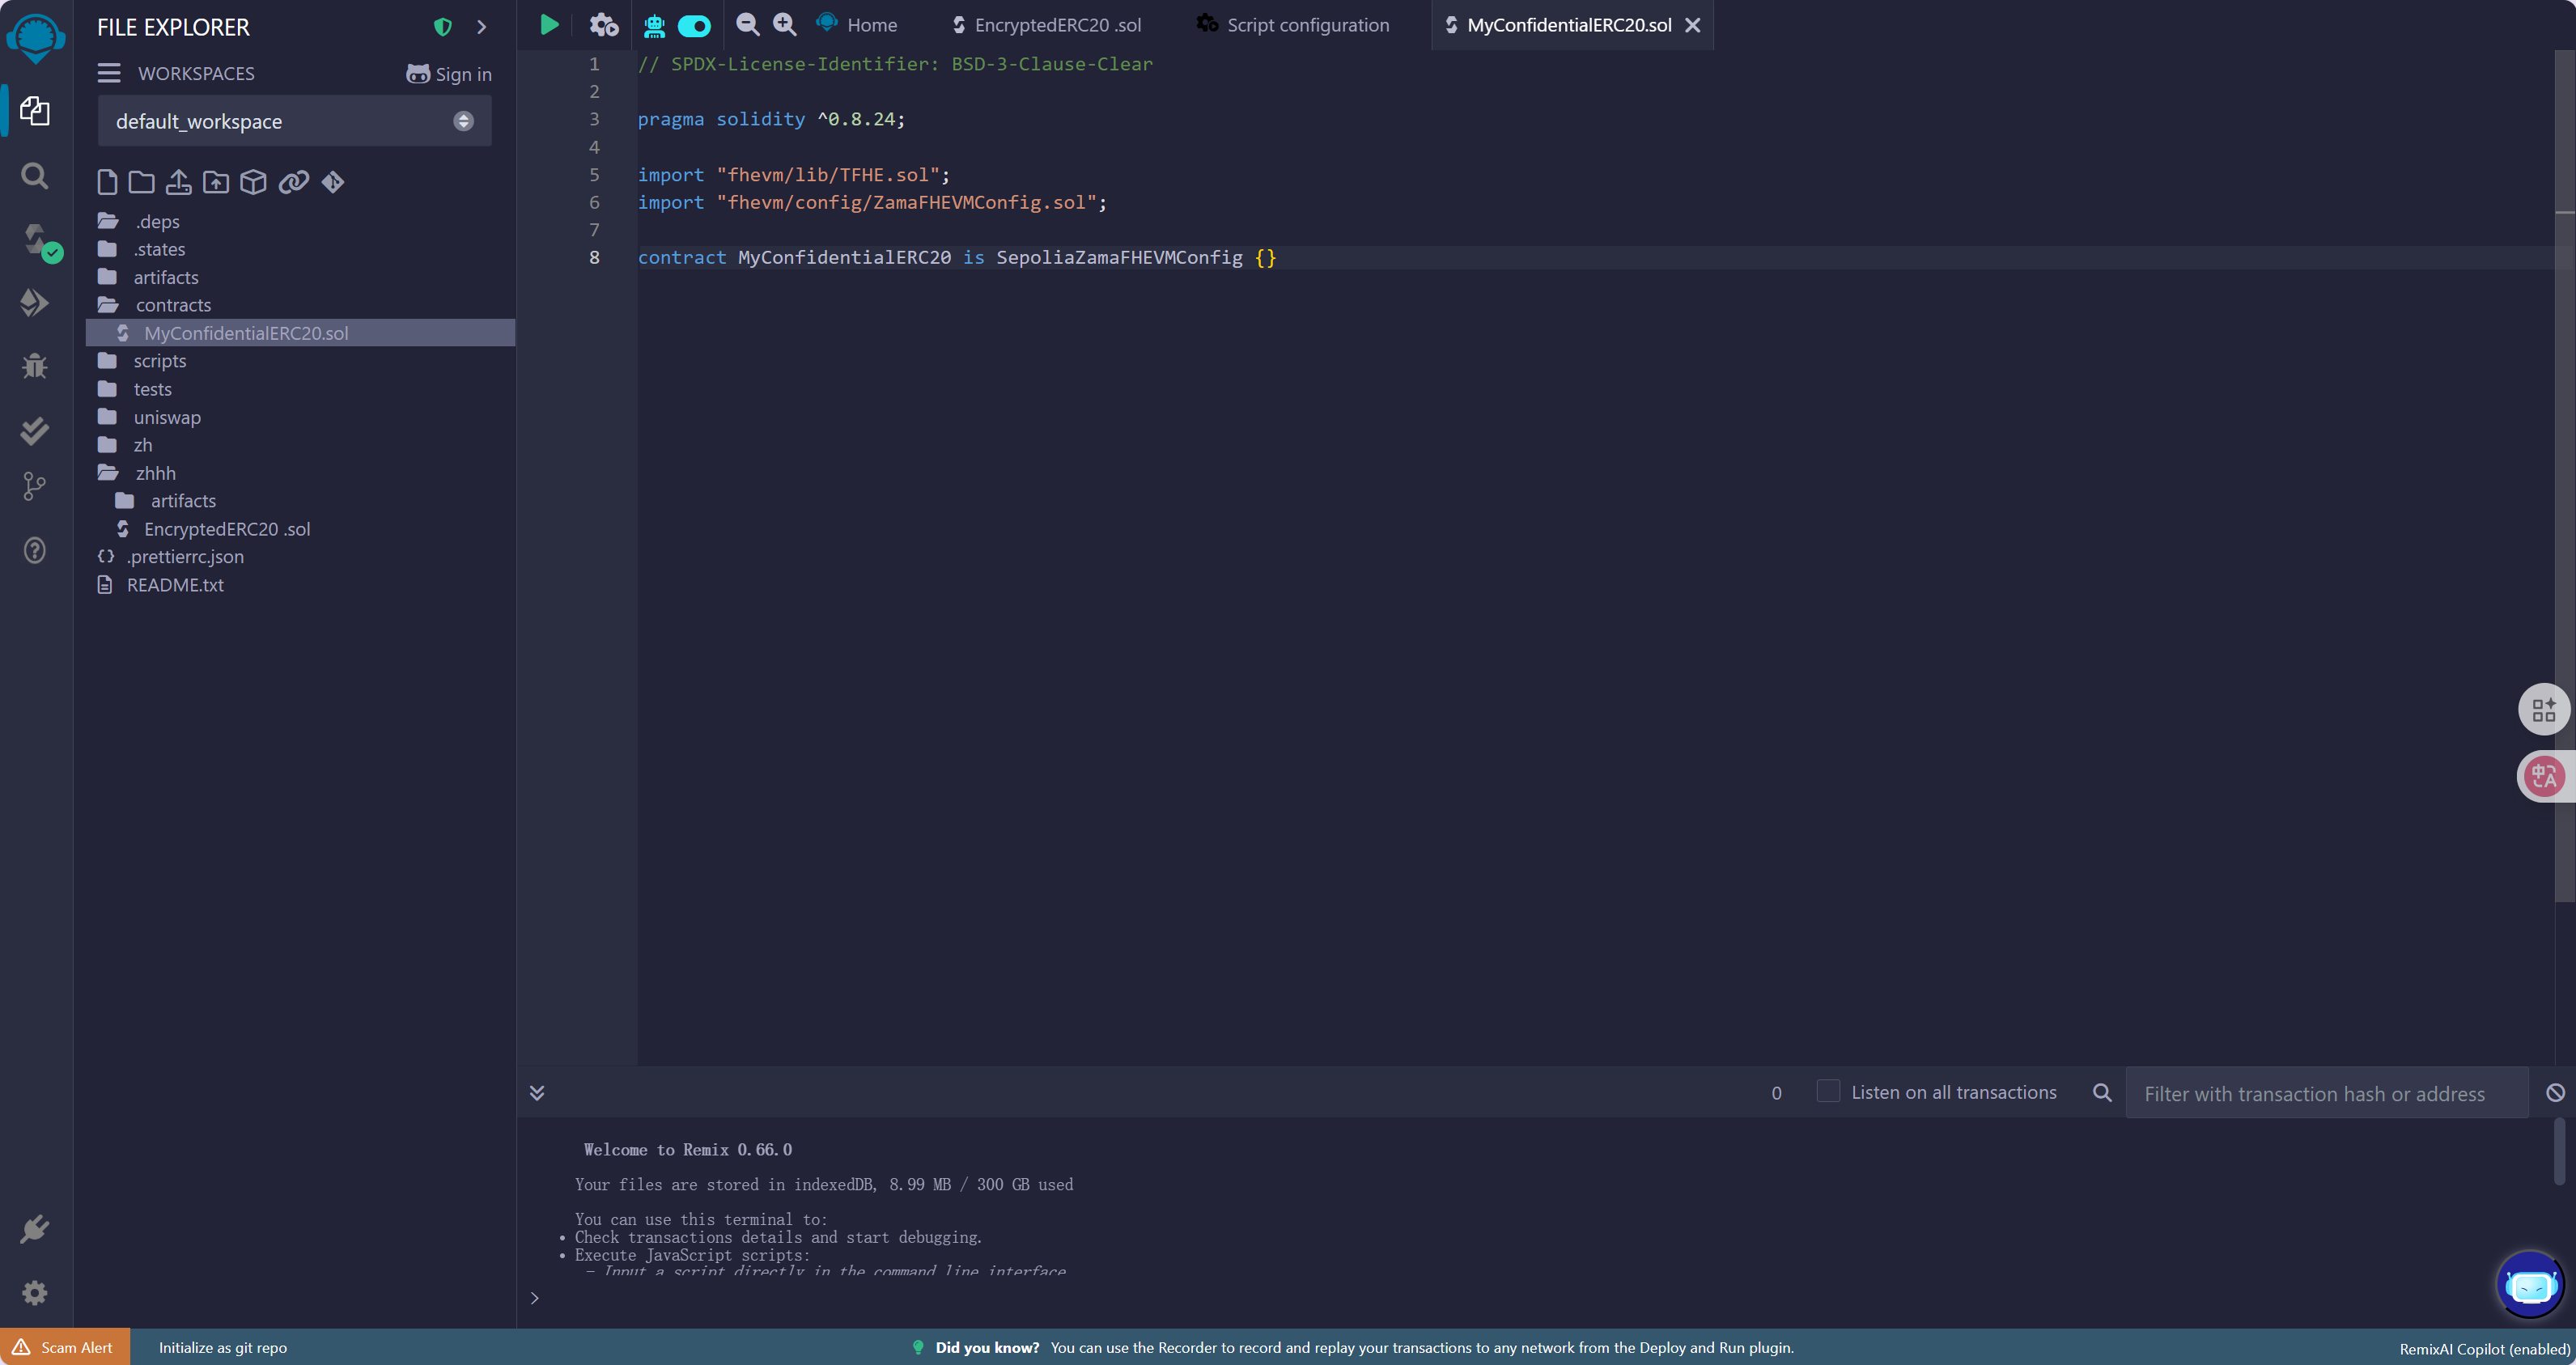
Task: Focus the transaction hash filter field
Action: point(2327,1093)
